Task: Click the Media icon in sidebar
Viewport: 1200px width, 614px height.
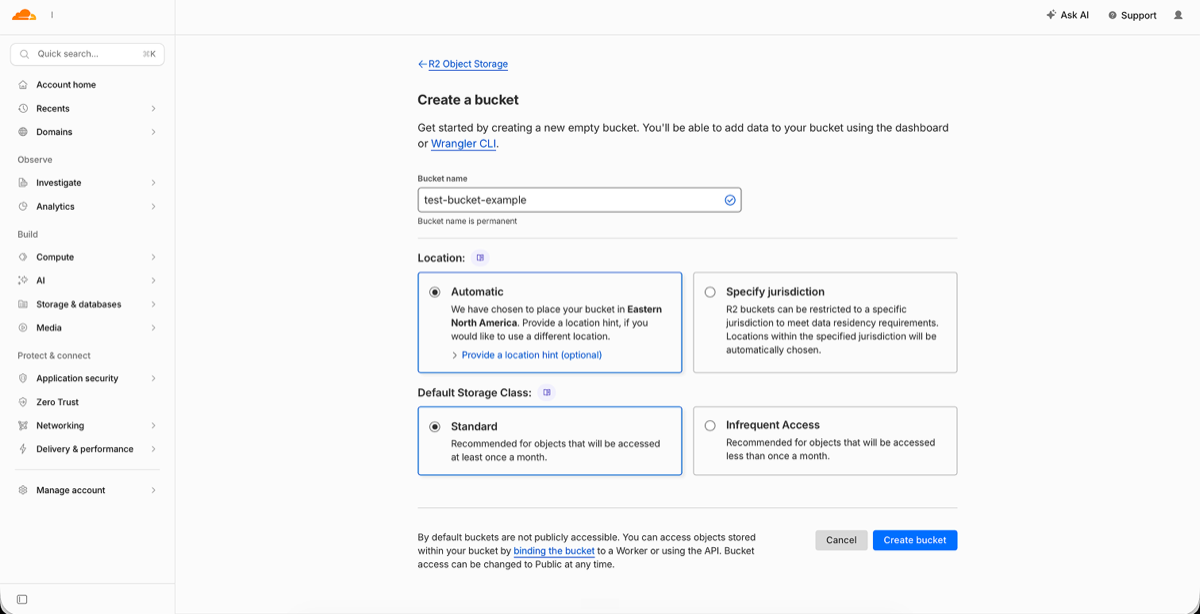Action: point(23,328)
